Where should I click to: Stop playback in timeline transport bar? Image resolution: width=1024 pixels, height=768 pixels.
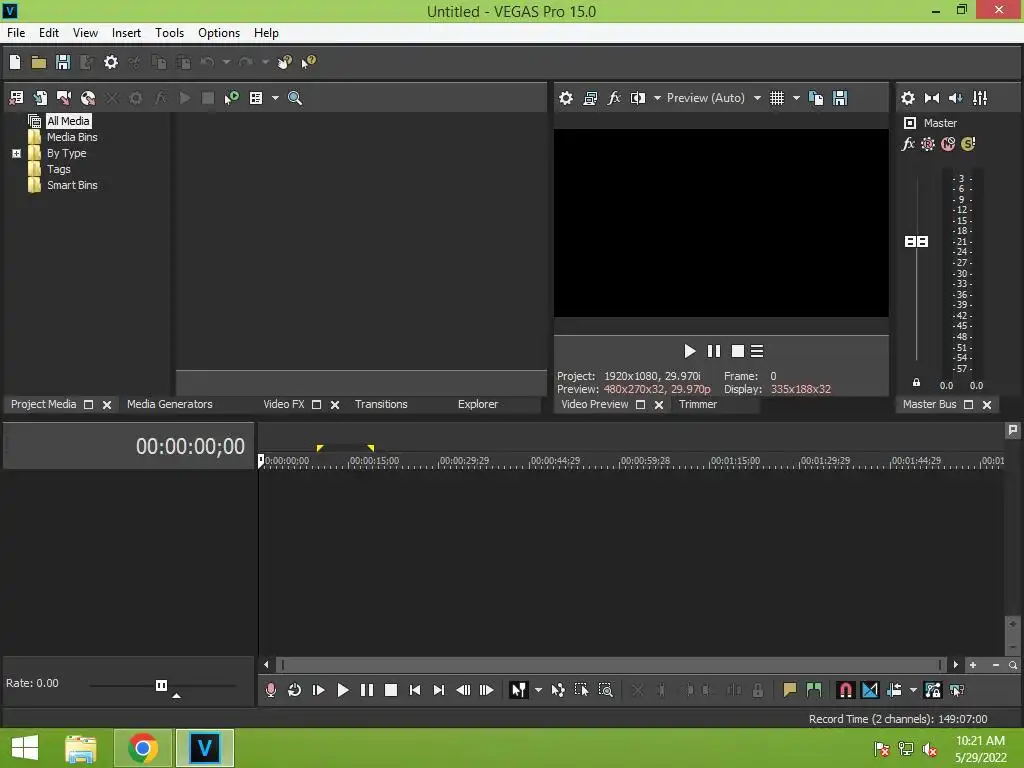[391, 690]
